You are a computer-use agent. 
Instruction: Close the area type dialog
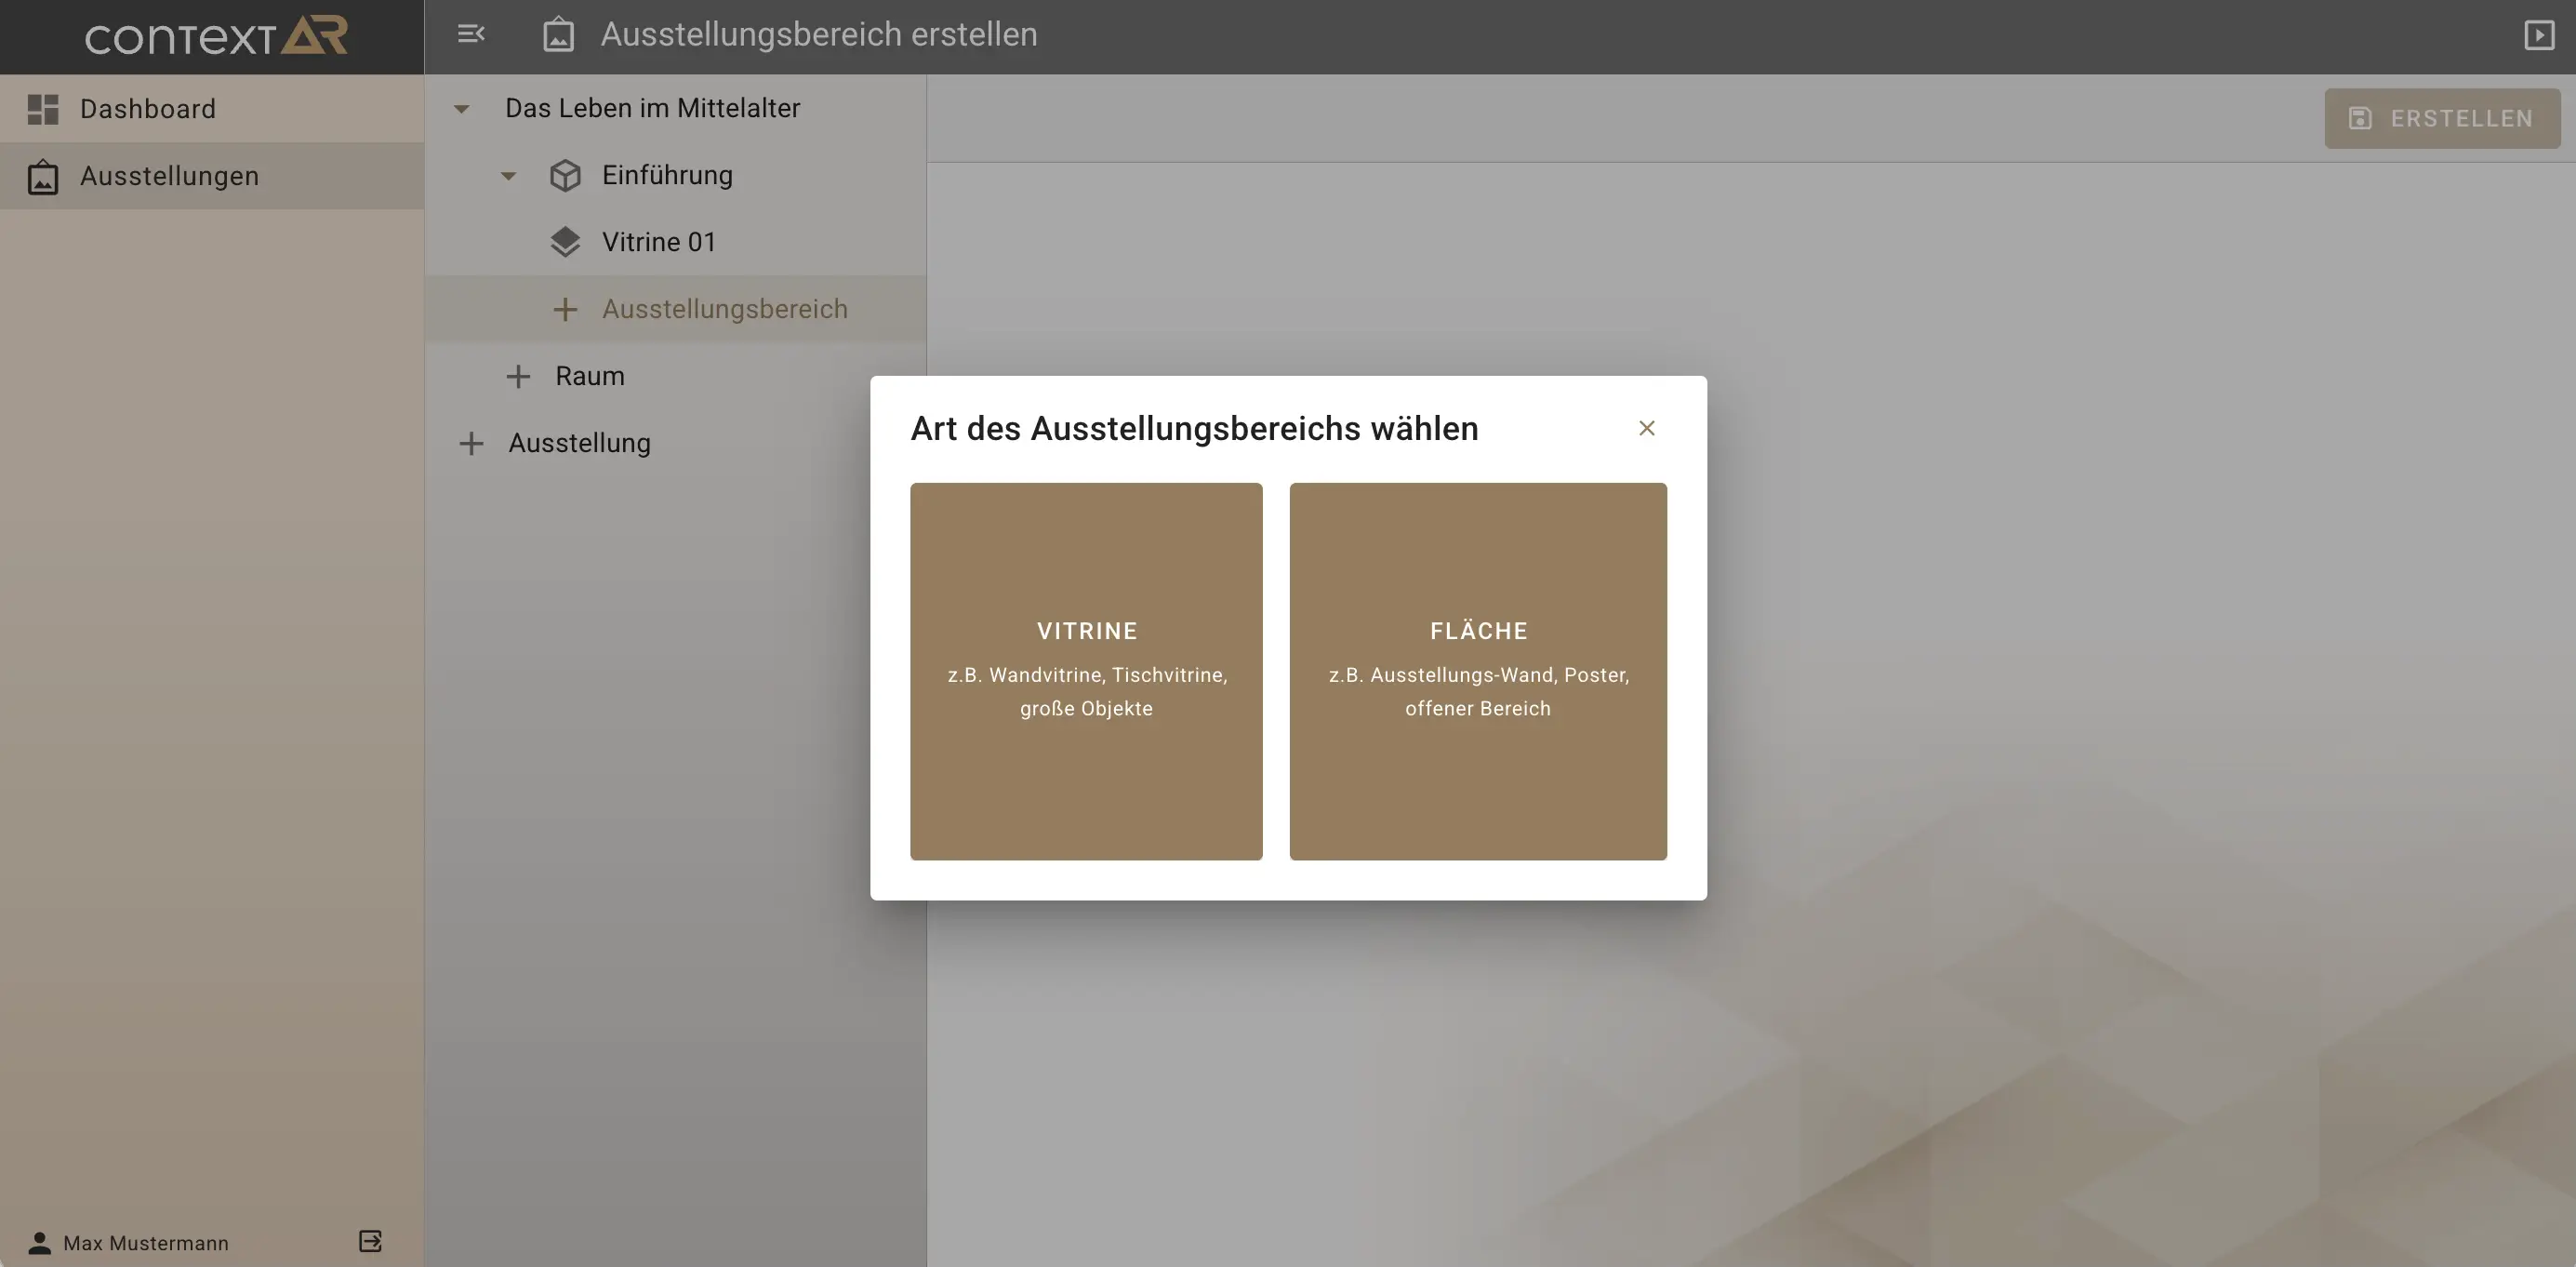(x=1646, y=428)
